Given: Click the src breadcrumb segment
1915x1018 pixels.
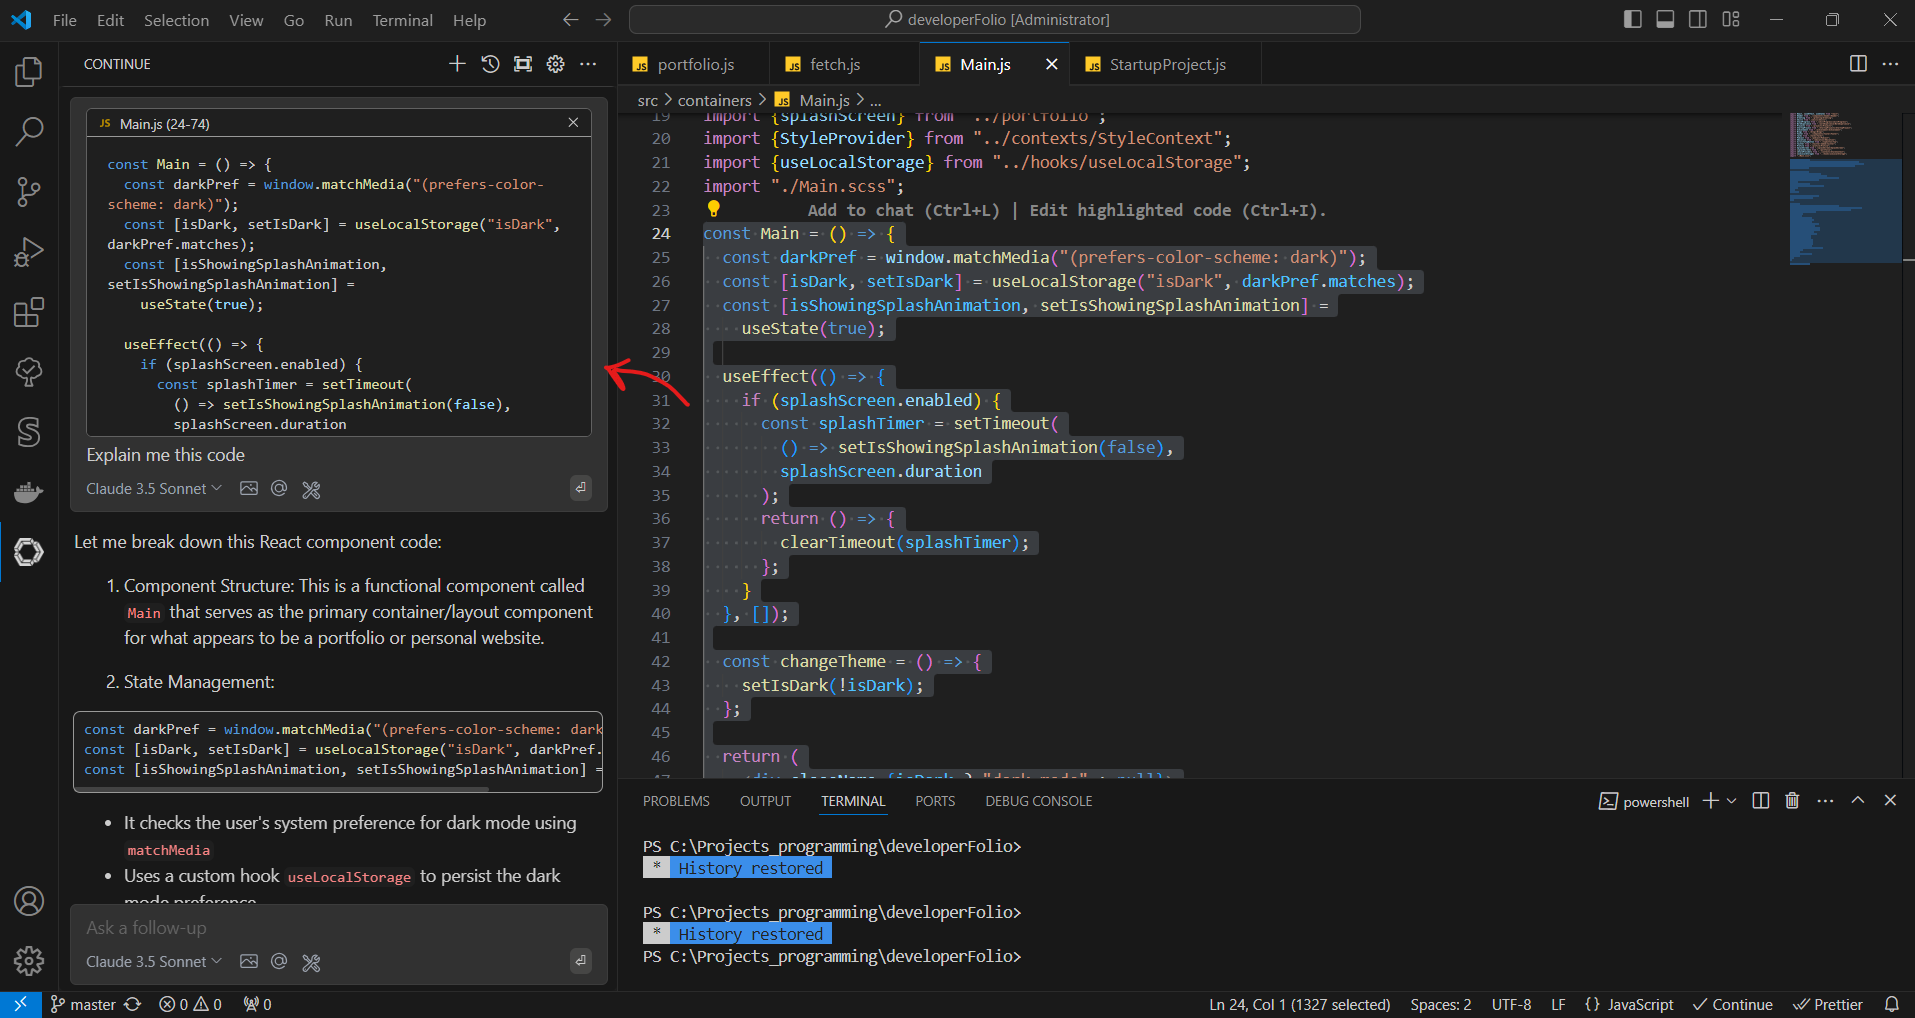Looking at the screenshot, I should [648, 100].
